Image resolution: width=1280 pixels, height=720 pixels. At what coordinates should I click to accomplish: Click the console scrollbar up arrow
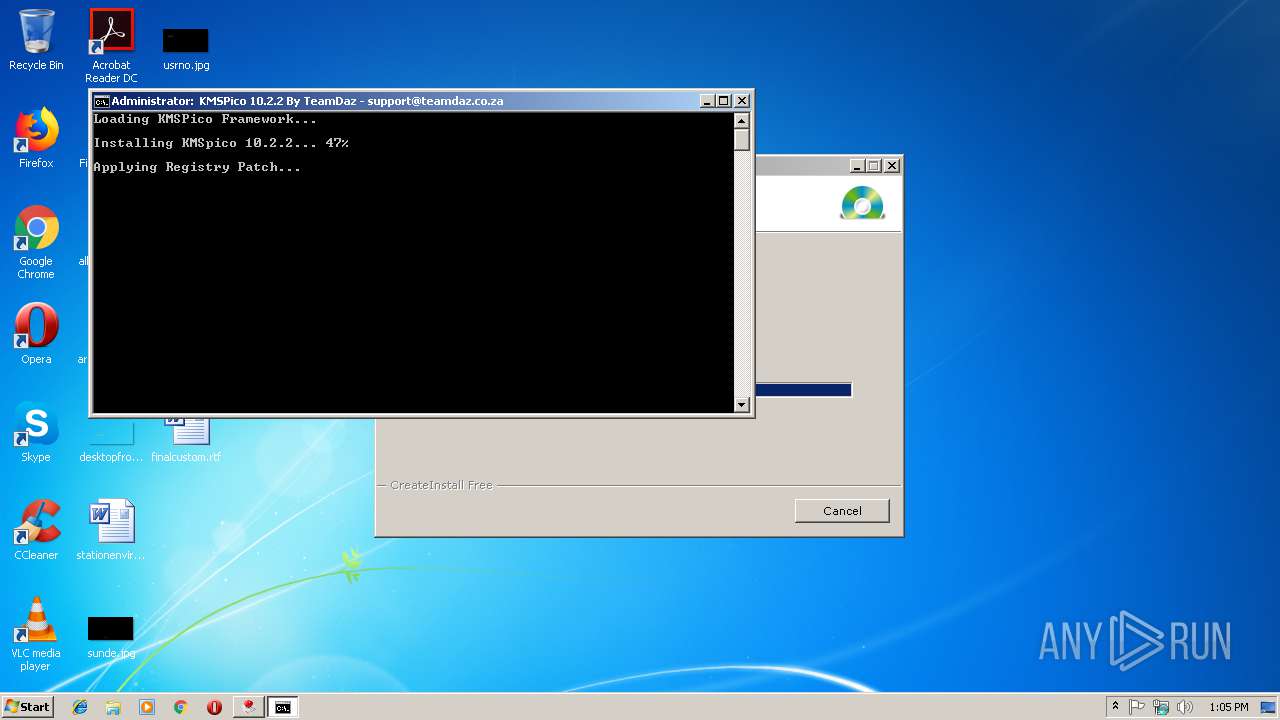point(742,121)
